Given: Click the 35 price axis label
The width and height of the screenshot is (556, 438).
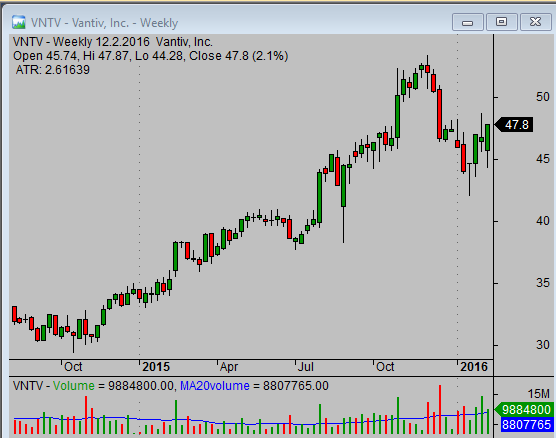Looking at the screenshot, I should (x=543, y=283).
